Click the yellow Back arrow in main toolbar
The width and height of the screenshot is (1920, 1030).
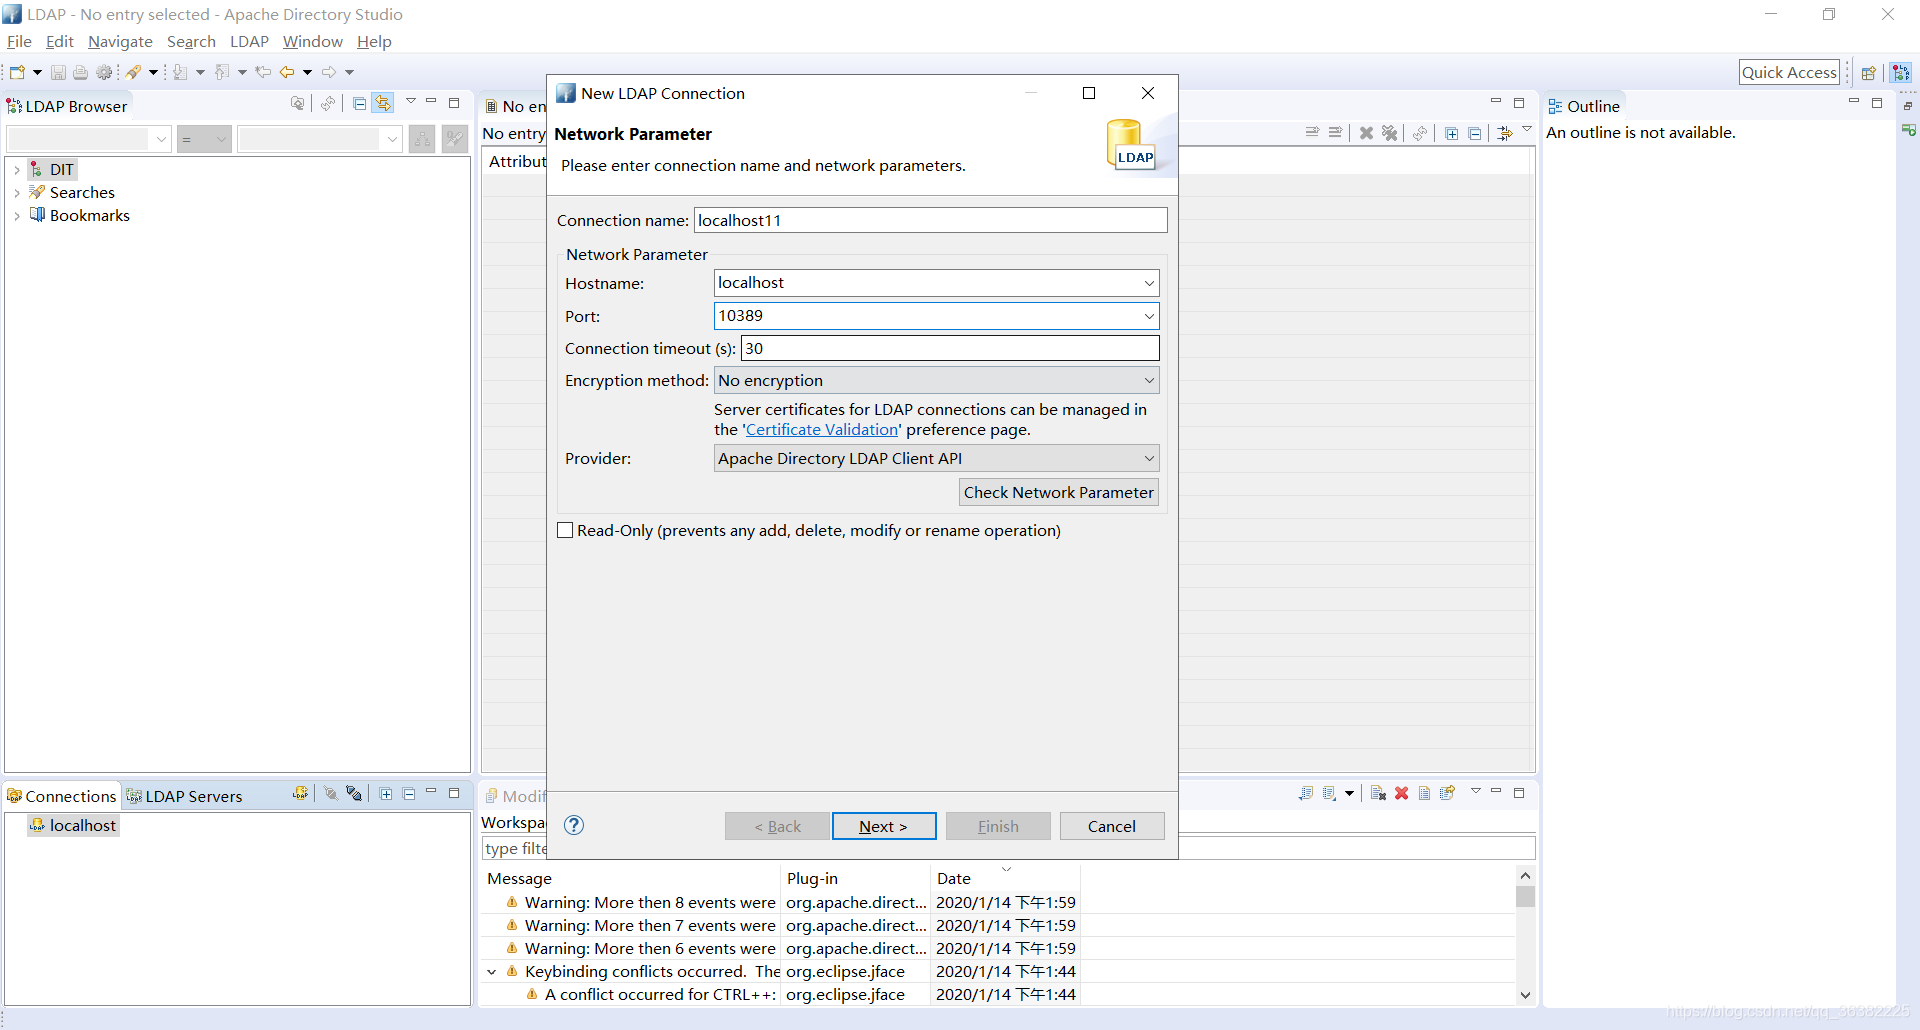287,72
